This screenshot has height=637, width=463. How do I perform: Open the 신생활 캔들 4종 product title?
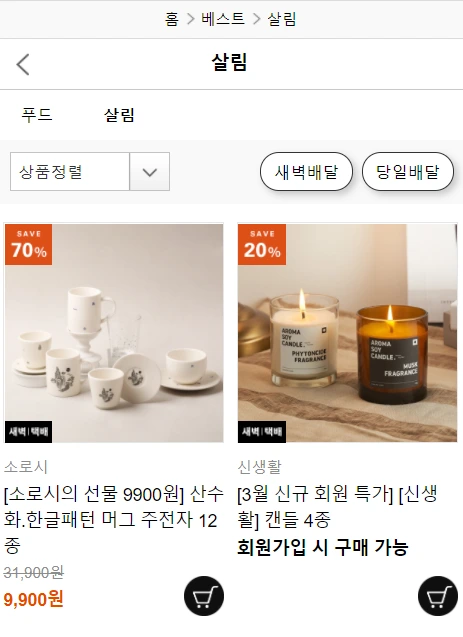click(x=337, y=507)
